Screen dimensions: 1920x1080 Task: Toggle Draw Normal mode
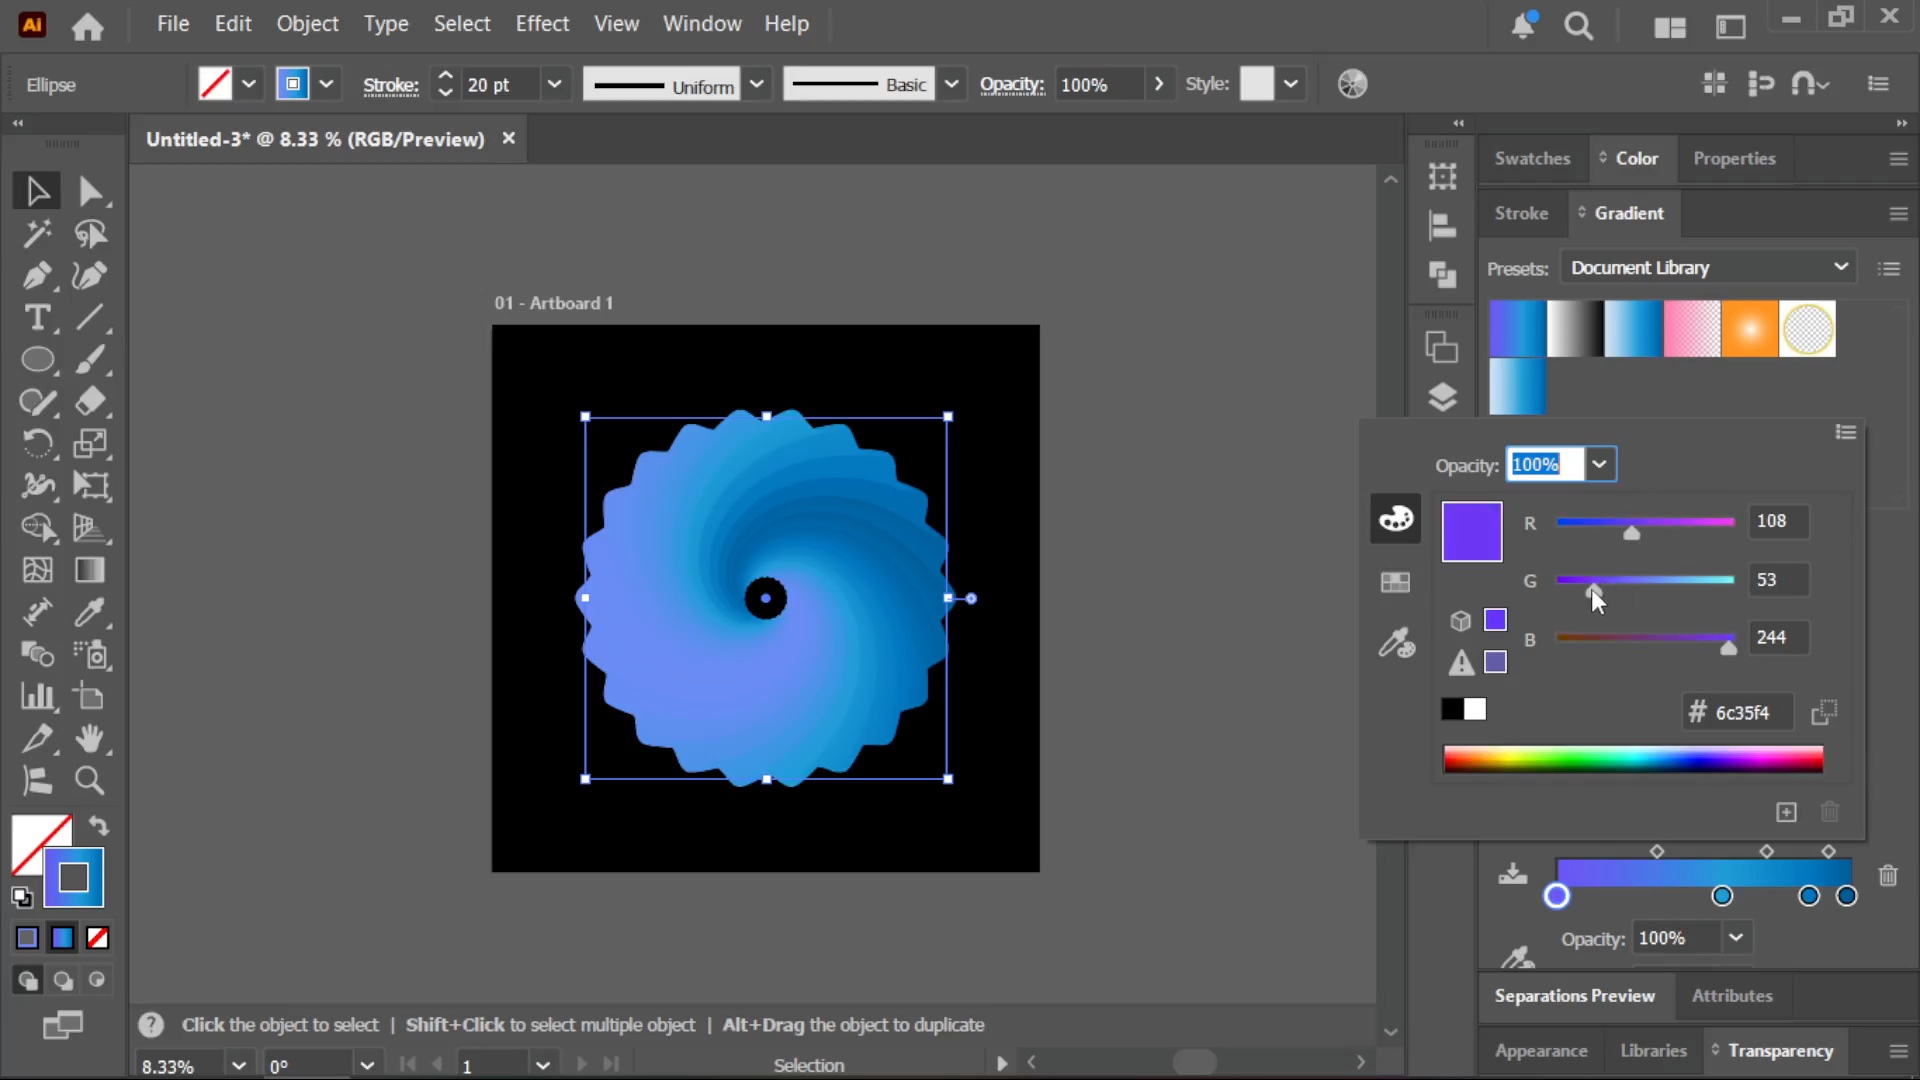27,981
